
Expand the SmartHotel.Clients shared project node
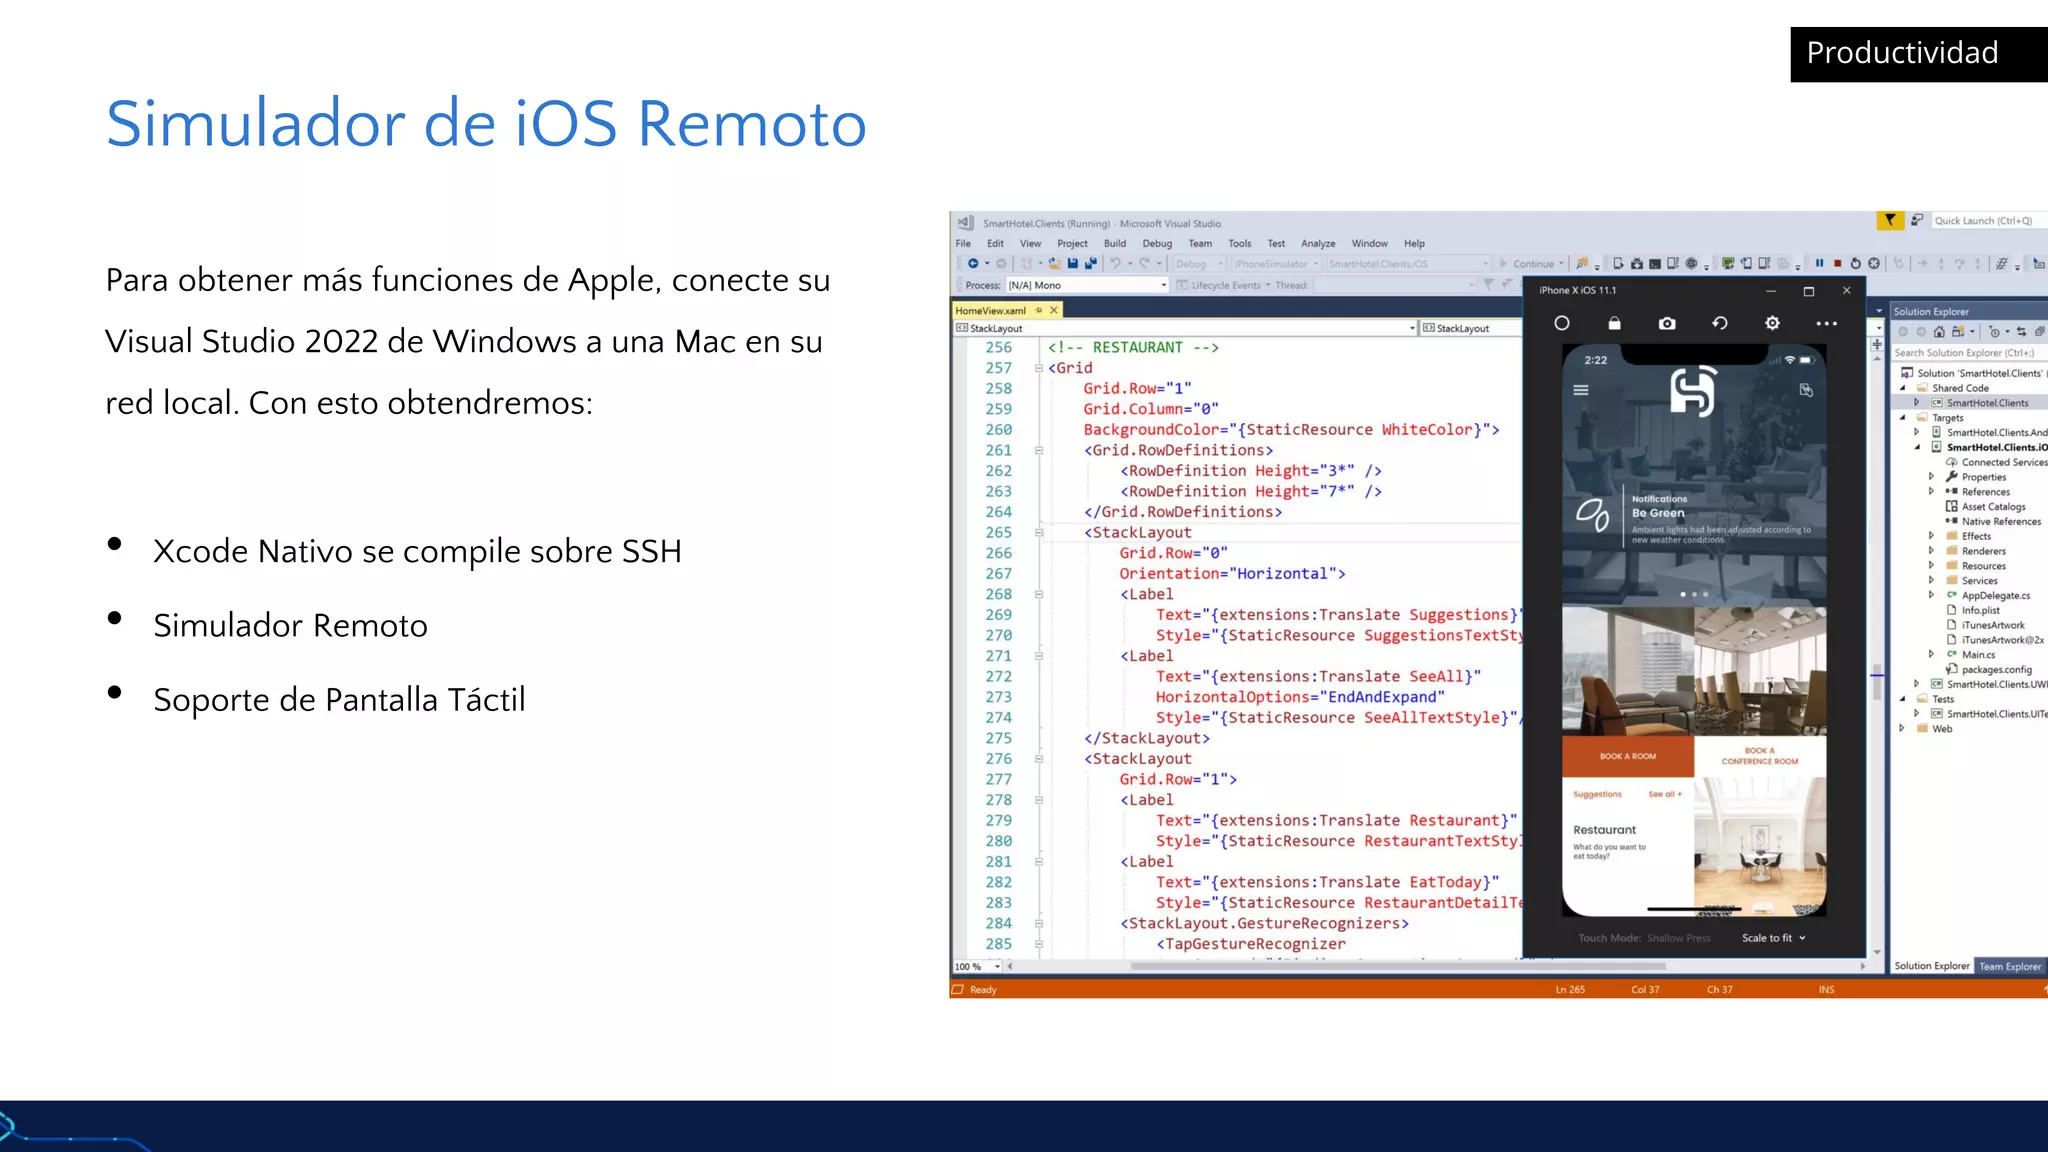1917,403
